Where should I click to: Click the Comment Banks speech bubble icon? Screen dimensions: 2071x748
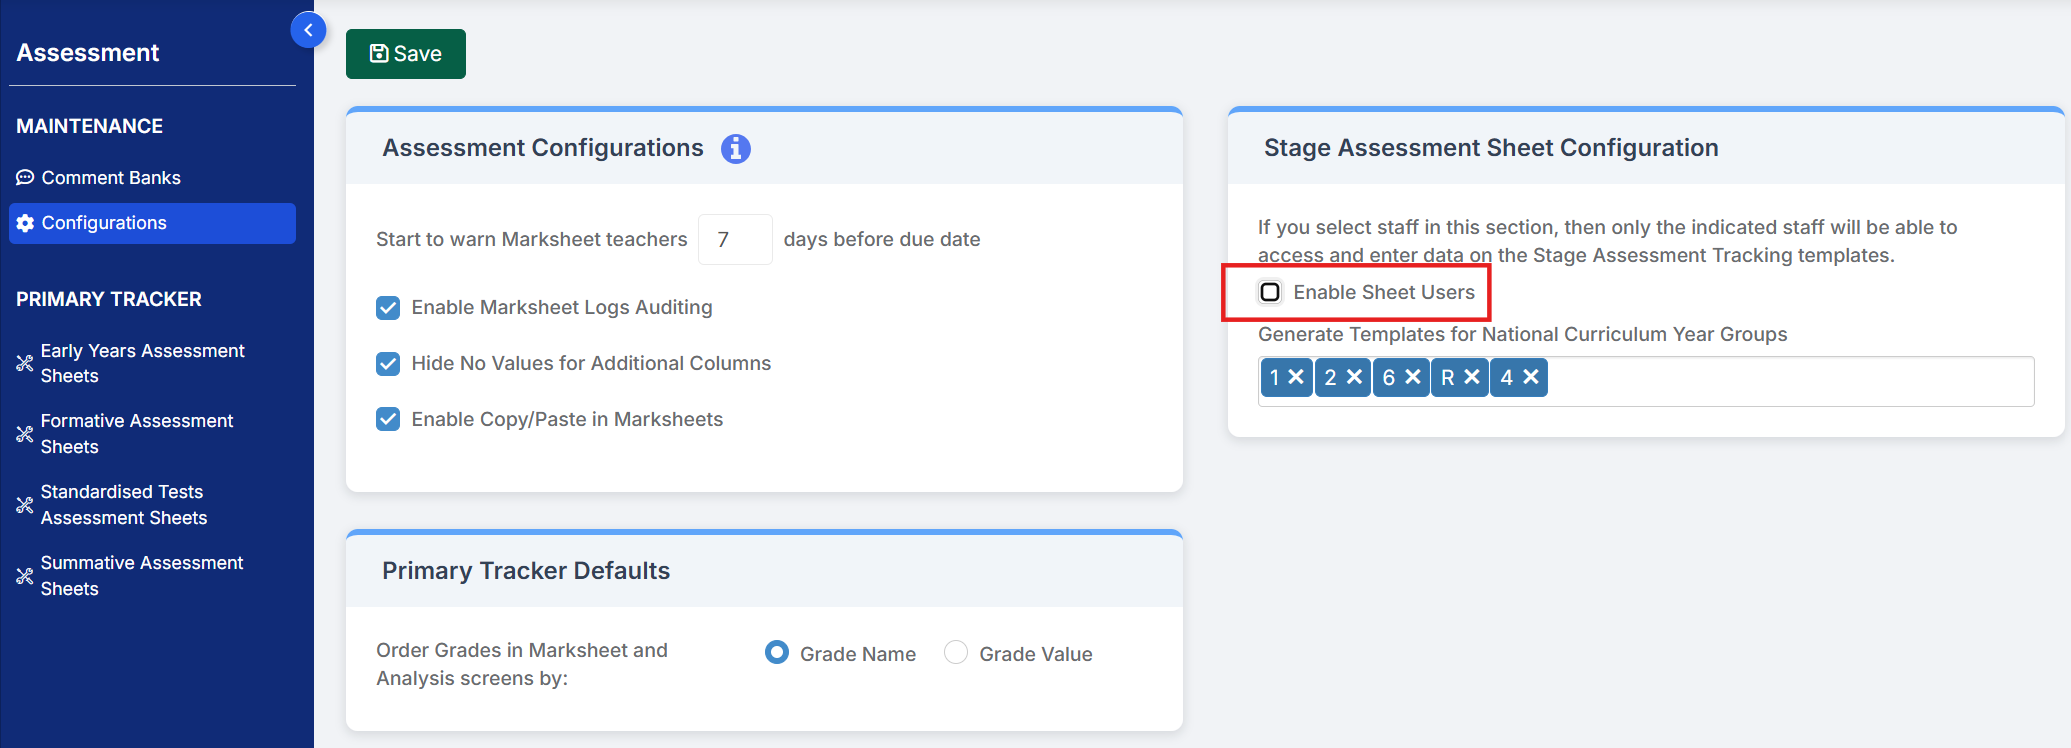pos(25,178)
